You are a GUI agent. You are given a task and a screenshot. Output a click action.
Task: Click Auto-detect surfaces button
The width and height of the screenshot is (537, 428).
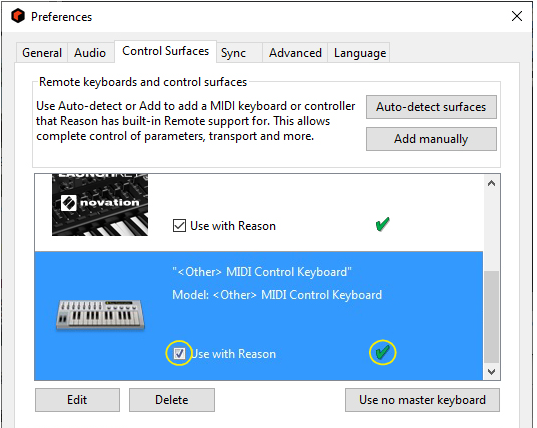tap(431, 107)
